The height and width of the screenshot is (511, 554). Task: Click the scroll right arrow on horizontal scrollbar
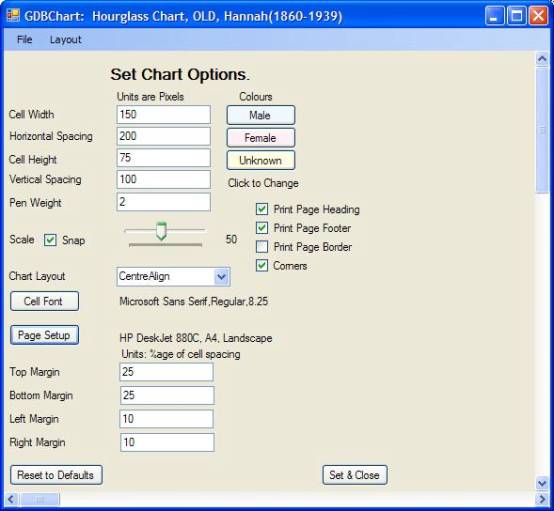pyautogui.click(x=542, y=499)
